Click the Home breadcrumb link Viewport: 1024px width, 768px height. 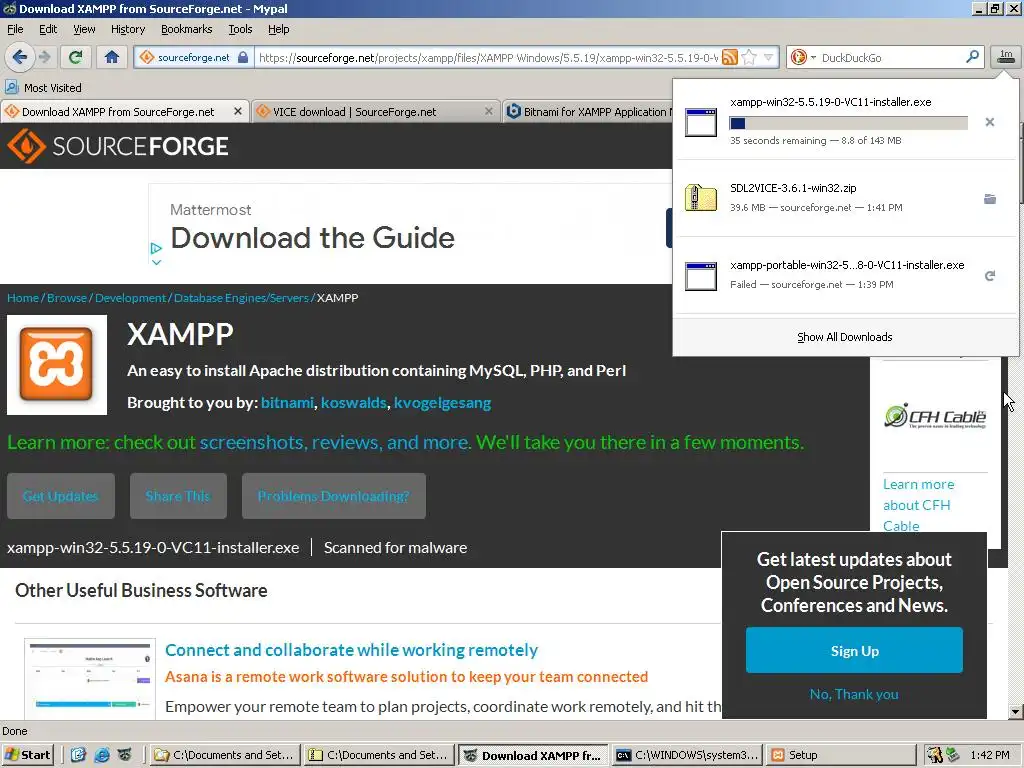click(23, 298)
